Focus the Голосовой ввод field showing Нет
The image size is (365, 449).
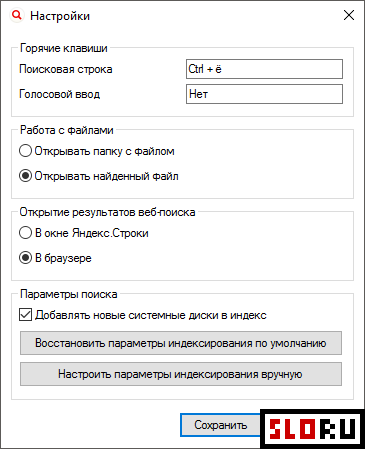click(x=264, y=94)
